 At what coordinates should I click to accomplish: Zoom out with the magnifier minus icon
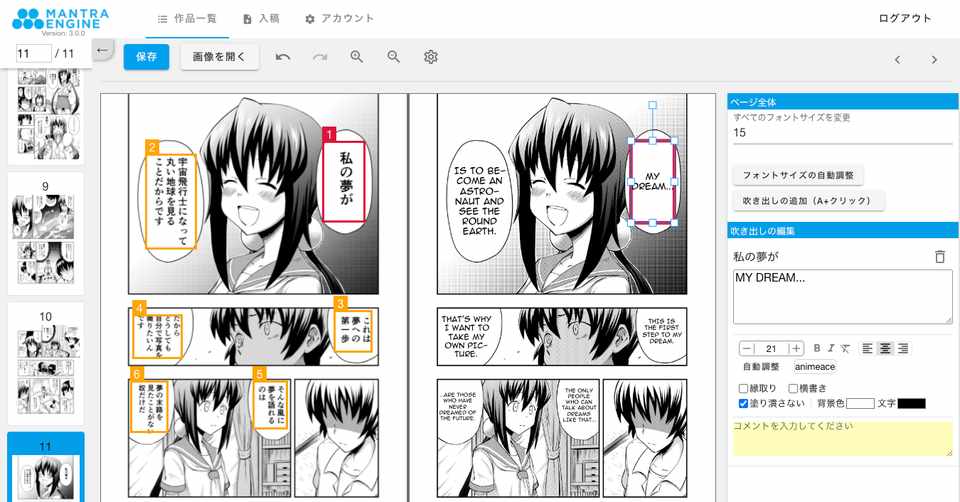pos(394,57)
